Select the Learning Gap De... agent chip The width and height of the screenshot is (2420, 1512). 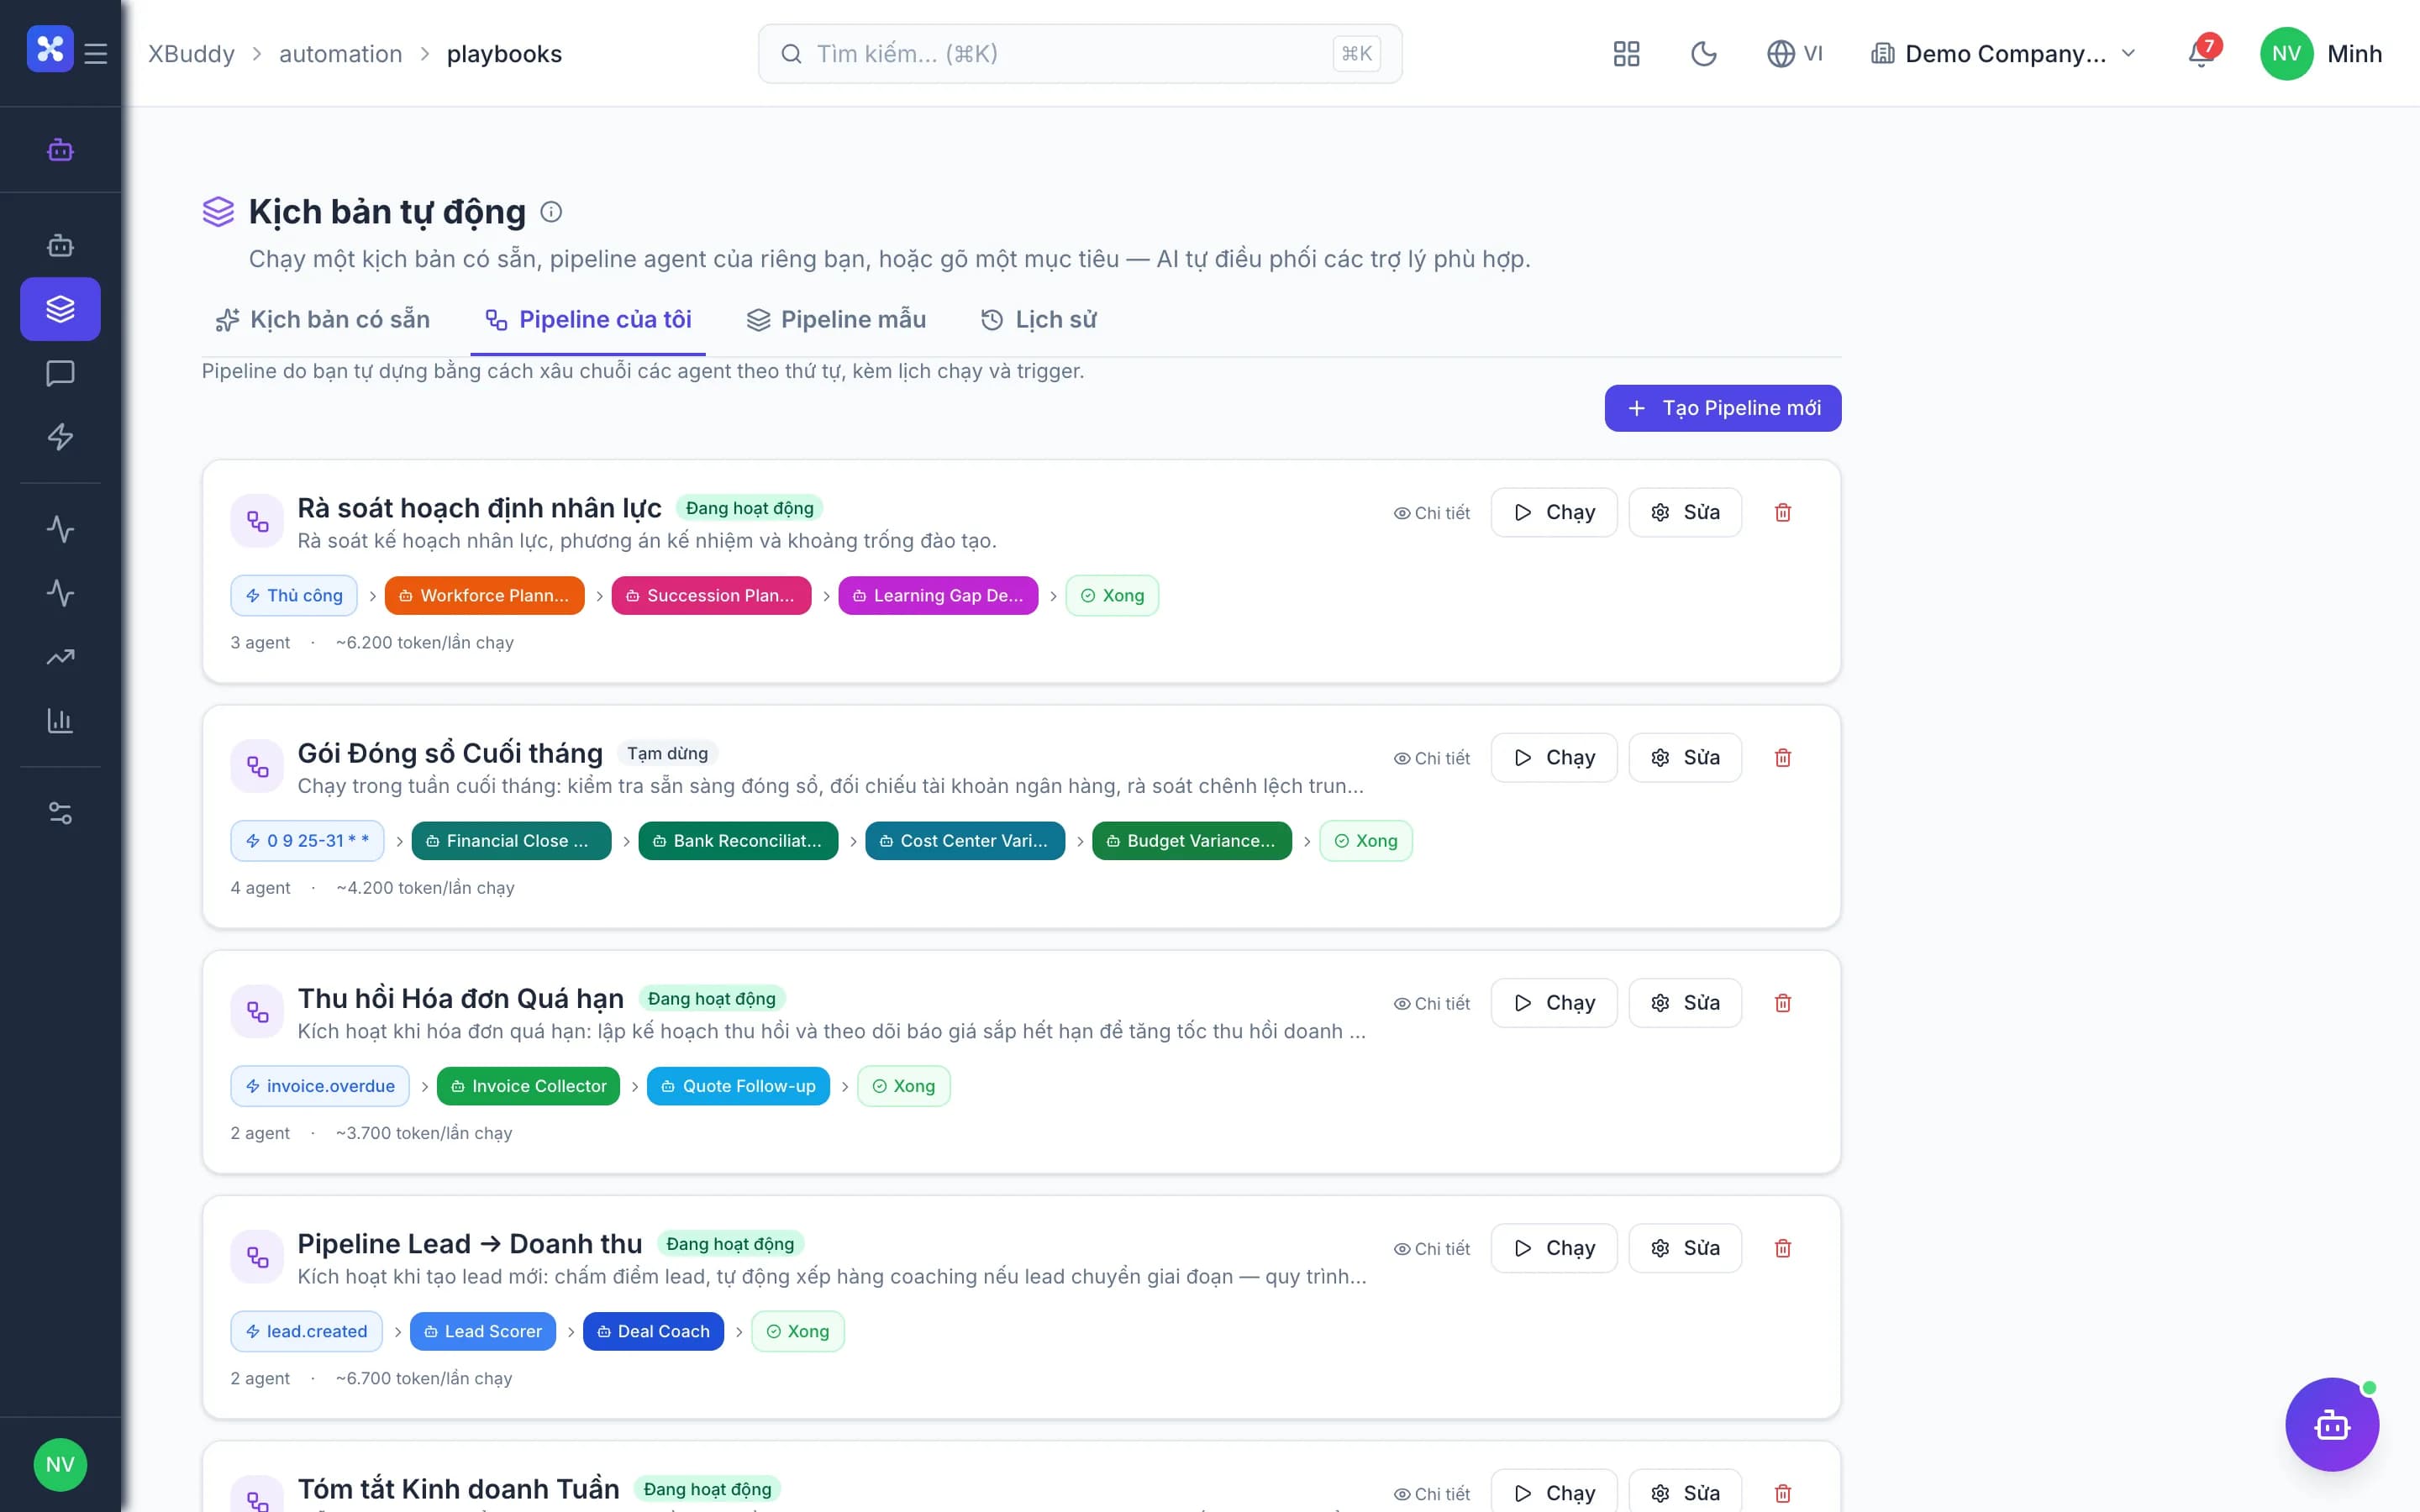(x=938, y=596)
